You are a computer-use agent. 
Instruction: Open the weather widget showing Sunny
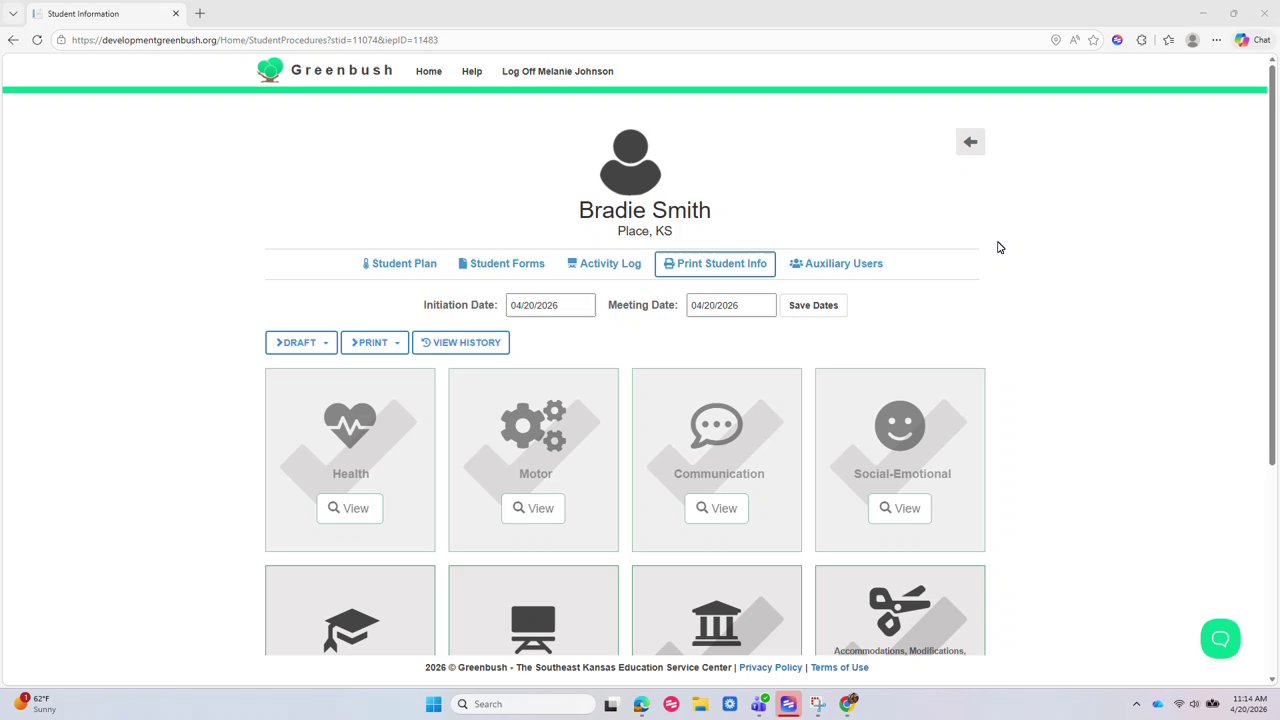tap(34, 704)
